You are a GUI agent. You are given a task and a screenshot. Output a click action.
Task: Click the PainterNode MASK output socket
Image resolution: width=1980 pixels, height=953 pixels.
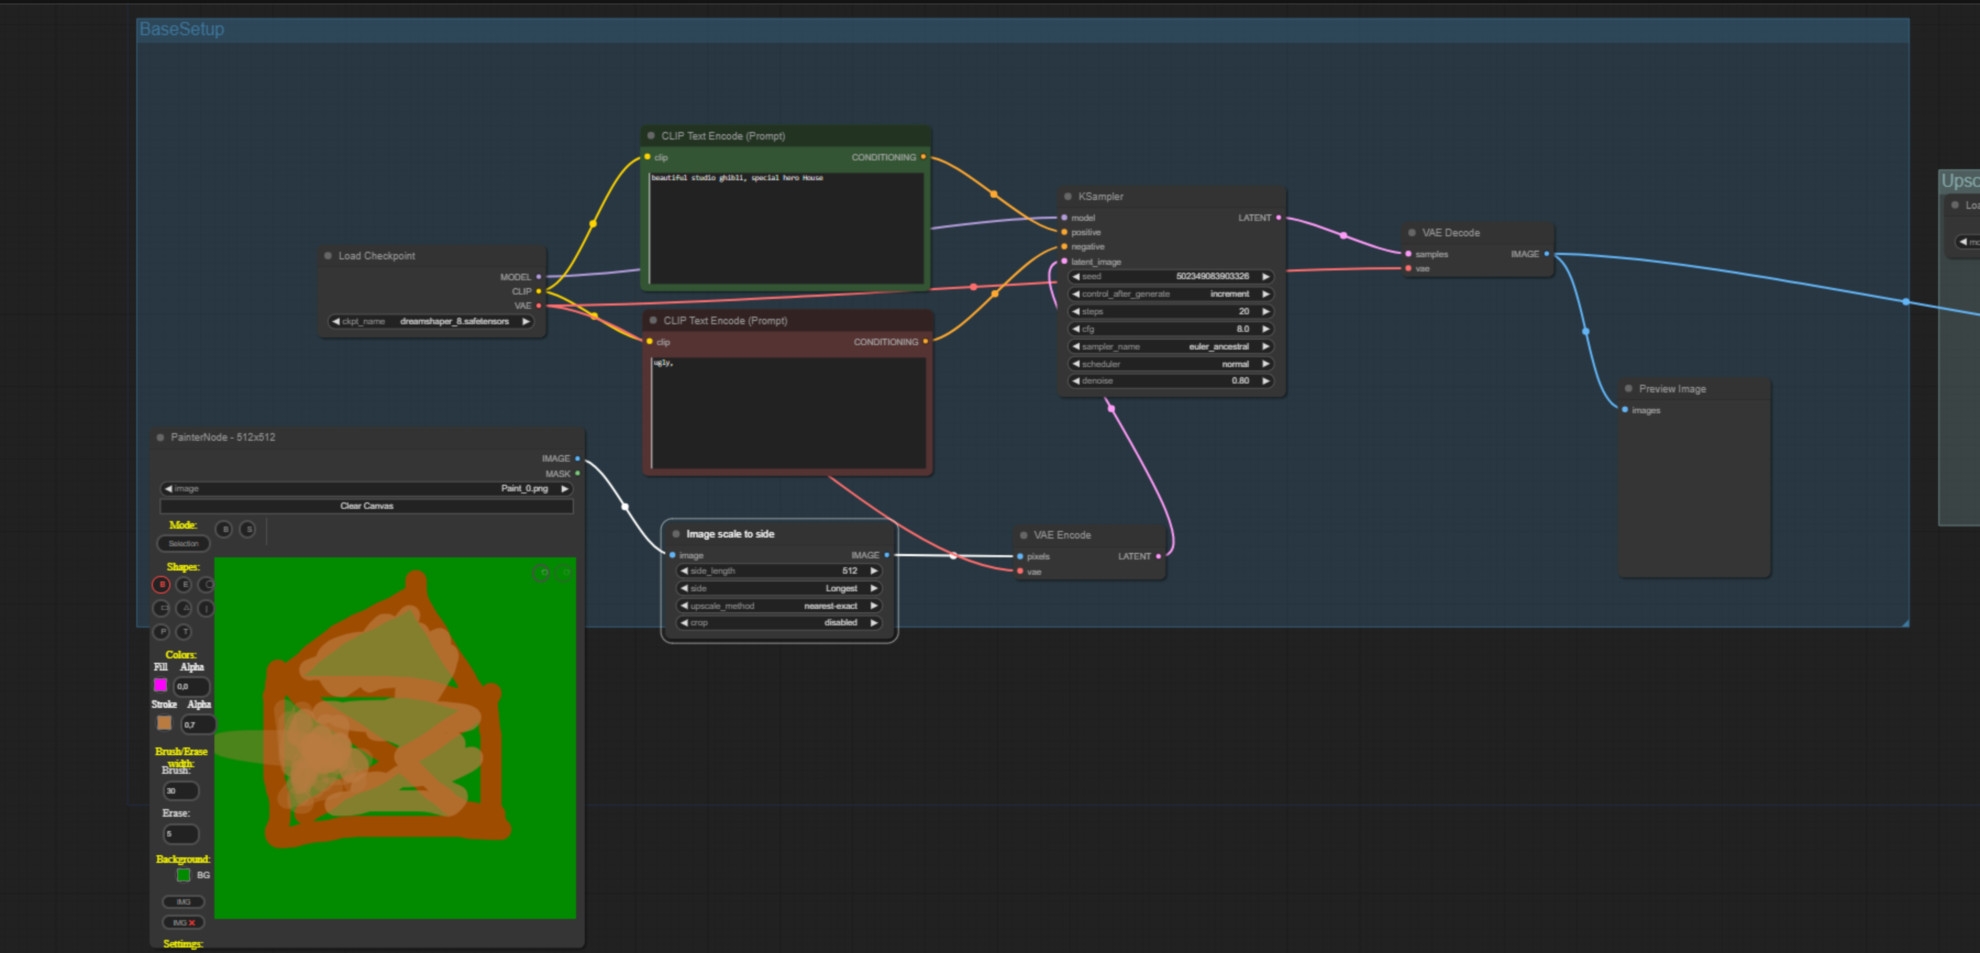coord(577,474)
